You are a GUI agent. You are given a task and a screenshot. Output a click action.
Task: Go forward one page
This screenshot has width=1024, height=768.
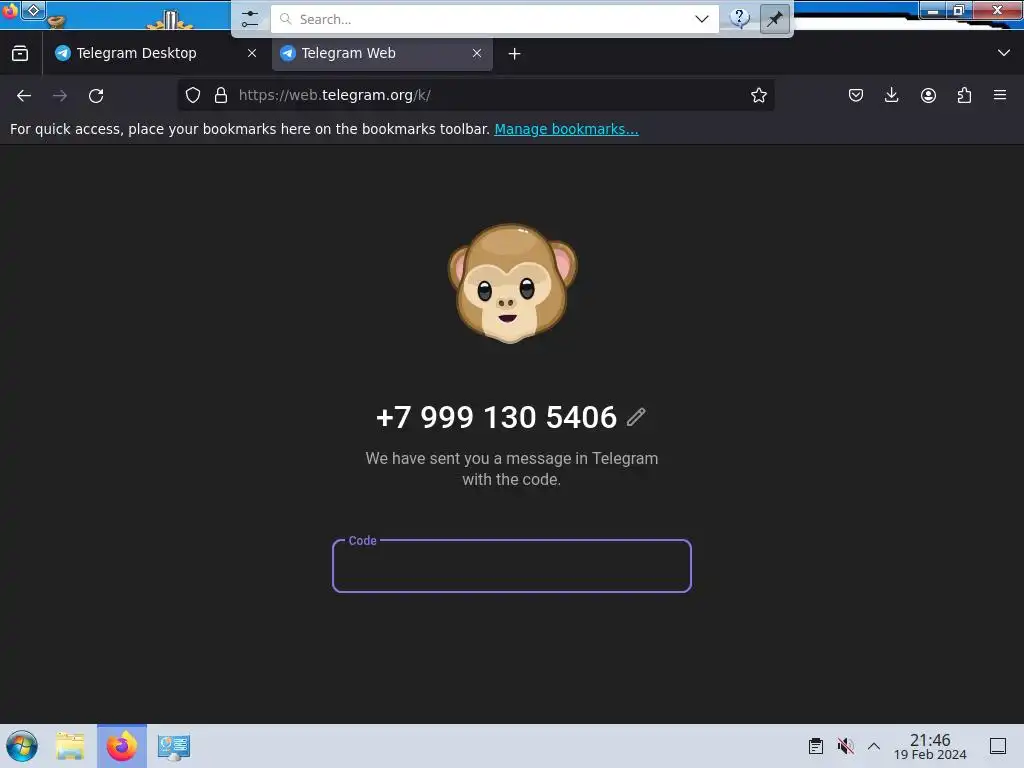[60, 96]
